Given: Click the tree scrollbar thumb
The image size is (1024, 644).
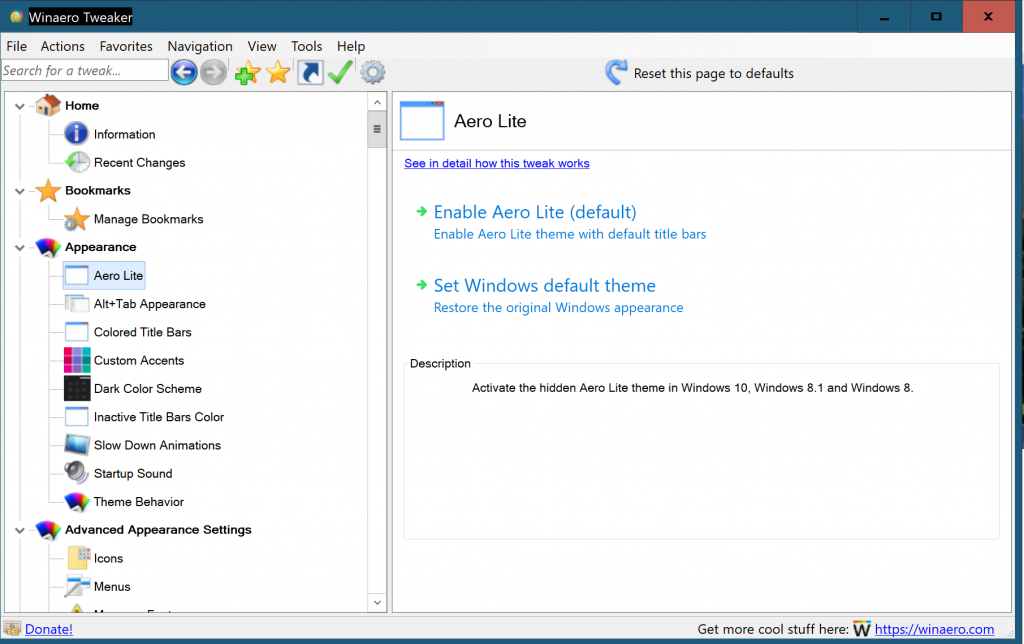Looking at the screenshot, I should tap(377, 129).
